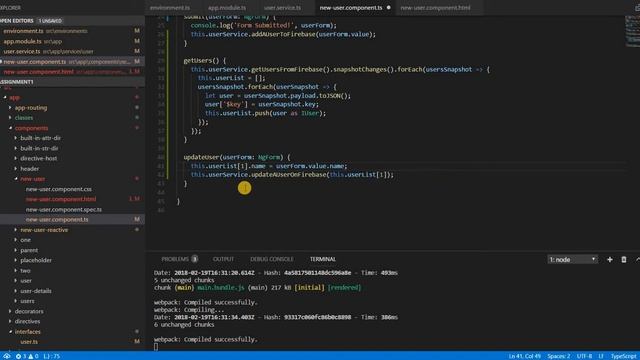This screenshot has width=640, height=360.
Task: Select the new-user.component.ts tab
Action: coord(351,8)
